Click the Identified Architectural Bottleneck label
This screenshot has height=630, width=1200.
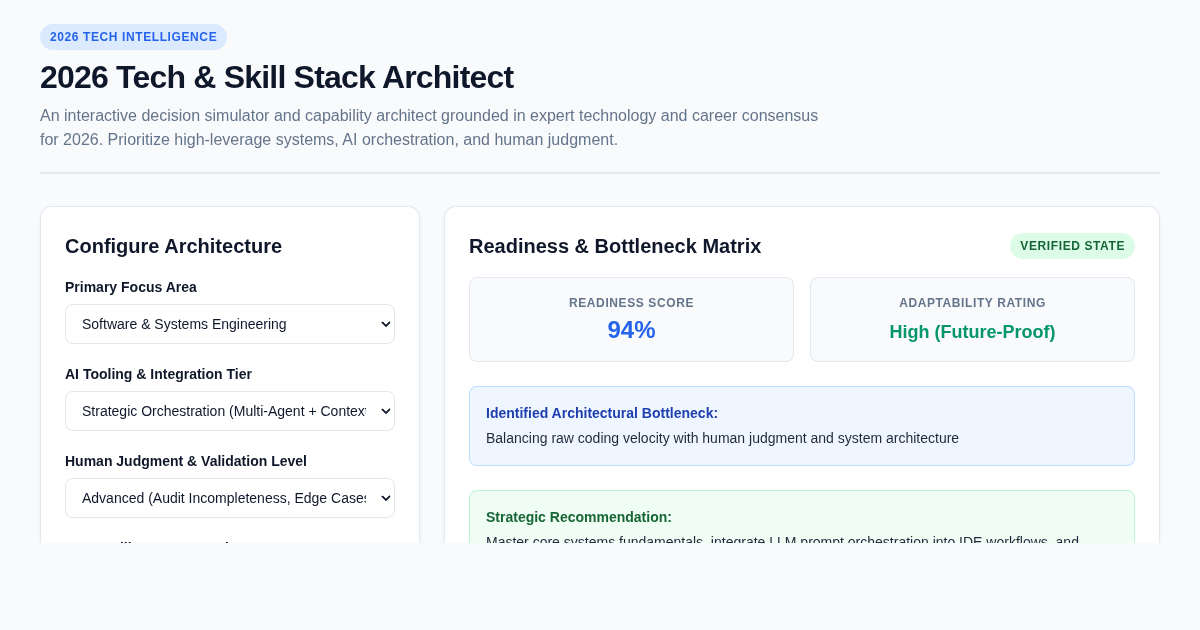click(x=602, y=413)
